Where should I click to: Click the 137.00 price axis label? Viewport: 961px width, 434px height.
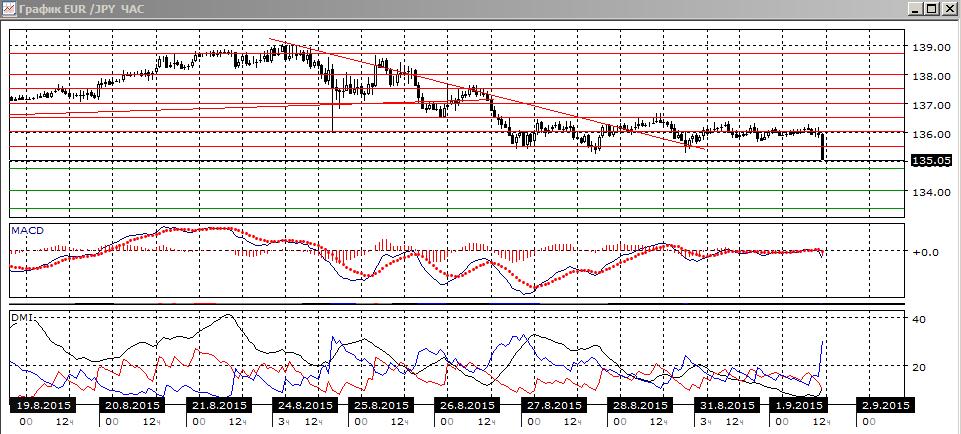click(932, 105)
